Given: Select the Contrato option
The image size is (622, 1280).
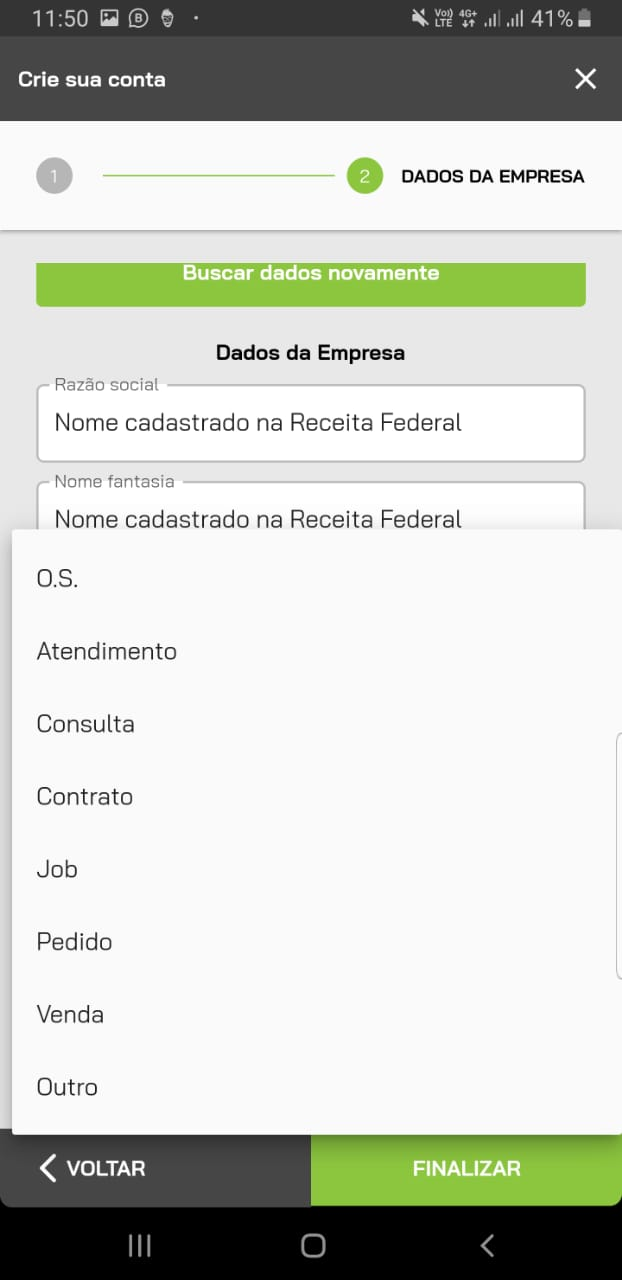Looking at the screenshot, I should 84,797.
